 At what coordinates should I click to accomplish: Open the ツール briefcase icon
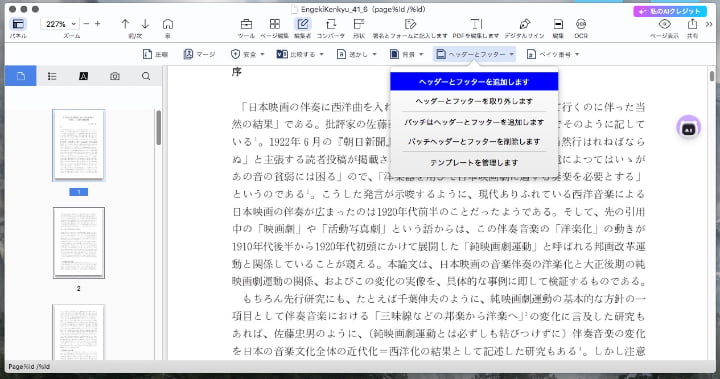[246, 24]
